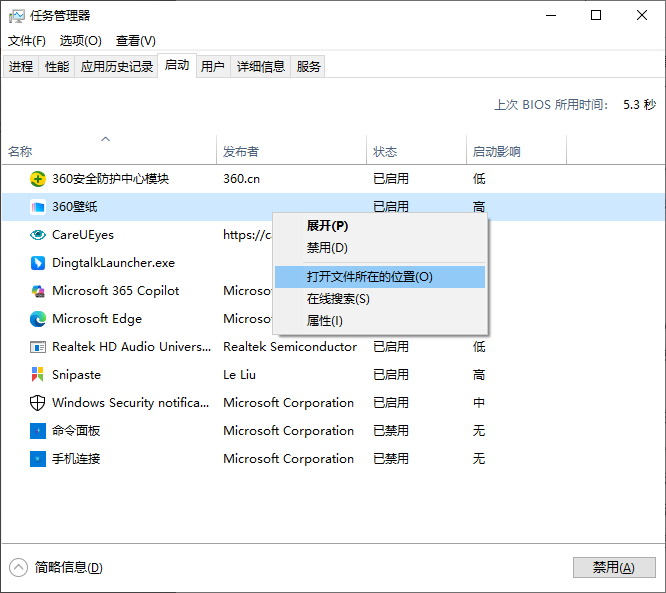Switch to the 进程 tab
This screenshot has height=593, width=666.
tap(21, 67)
